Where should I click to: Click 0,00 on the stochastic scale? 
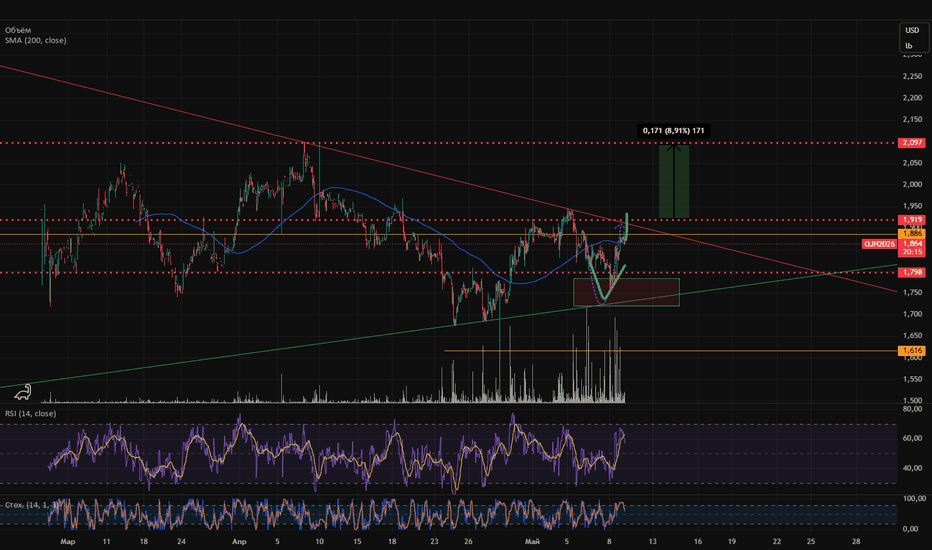point(912,529)
